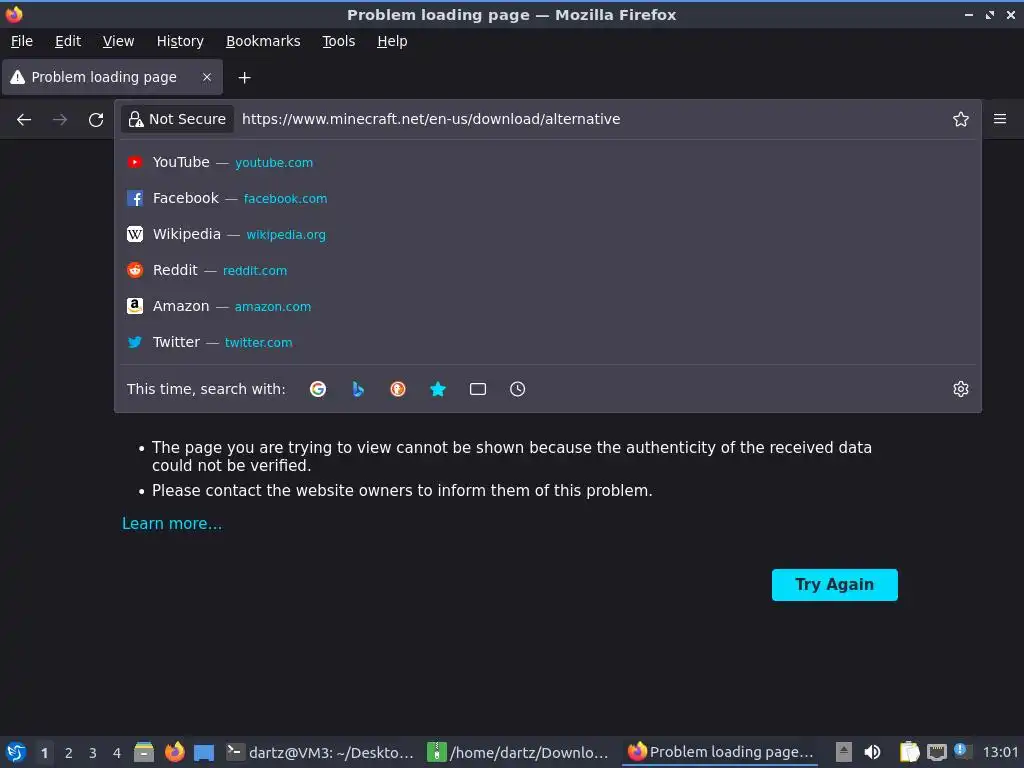The height and width of the screenshot is (768, 1024).
Task: Open the clipboard manager tray icon
Action: pyautogui.click(x=909, y=752)
